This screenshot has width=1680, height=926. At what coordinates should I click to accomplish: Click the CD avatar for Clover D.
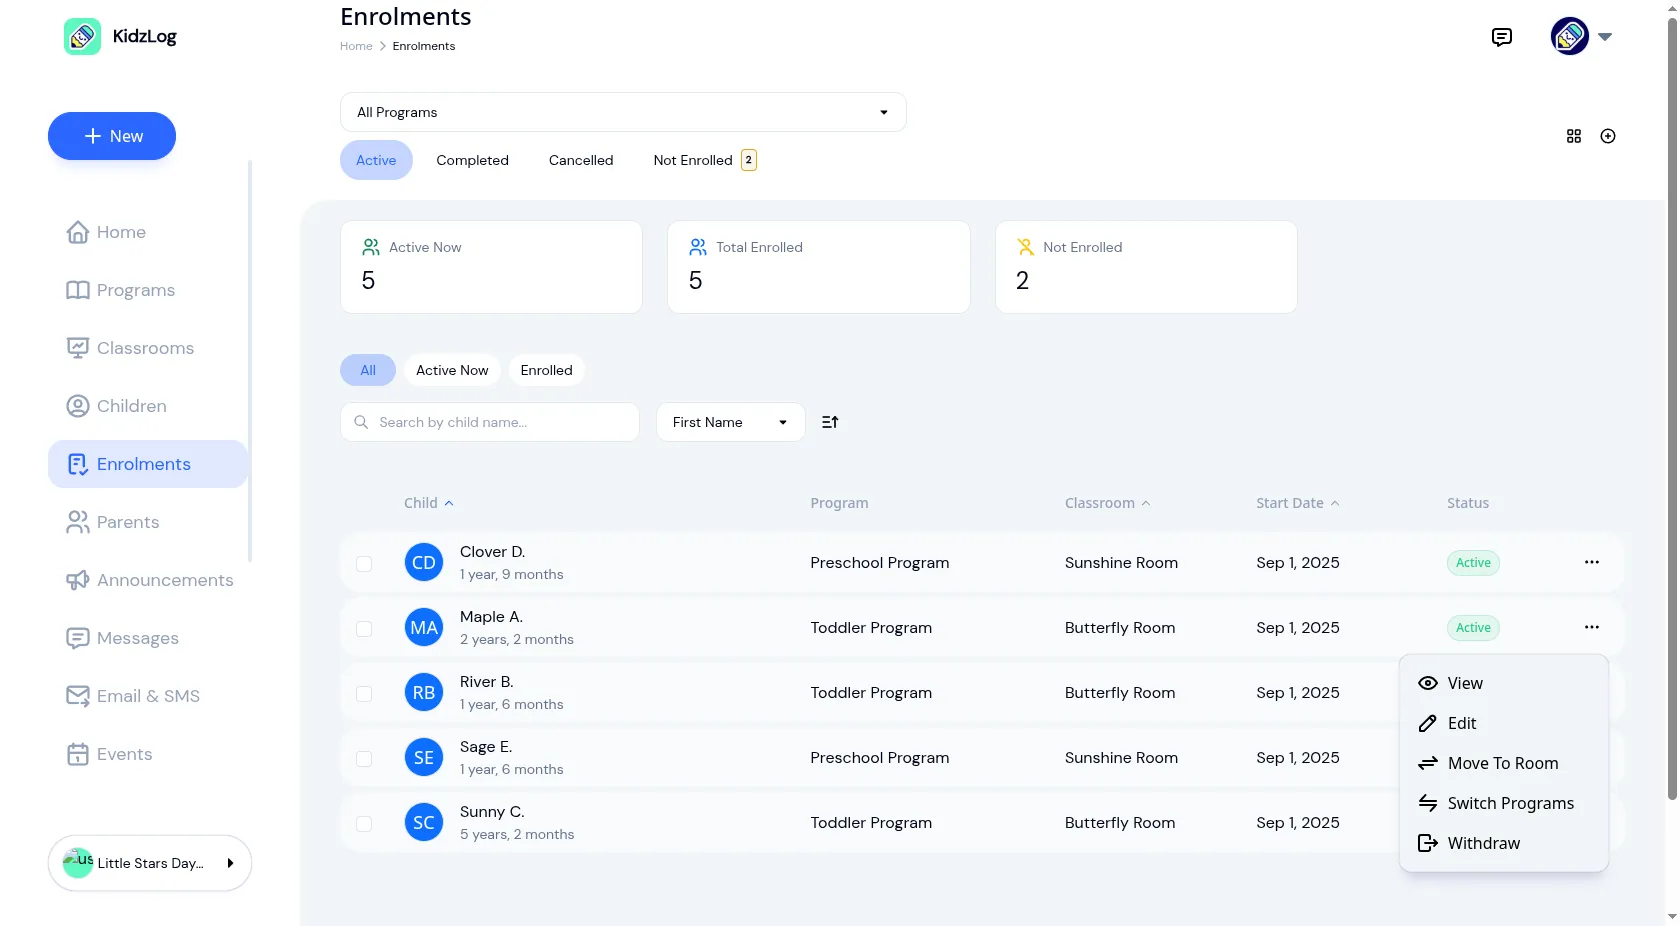(423, 562)
